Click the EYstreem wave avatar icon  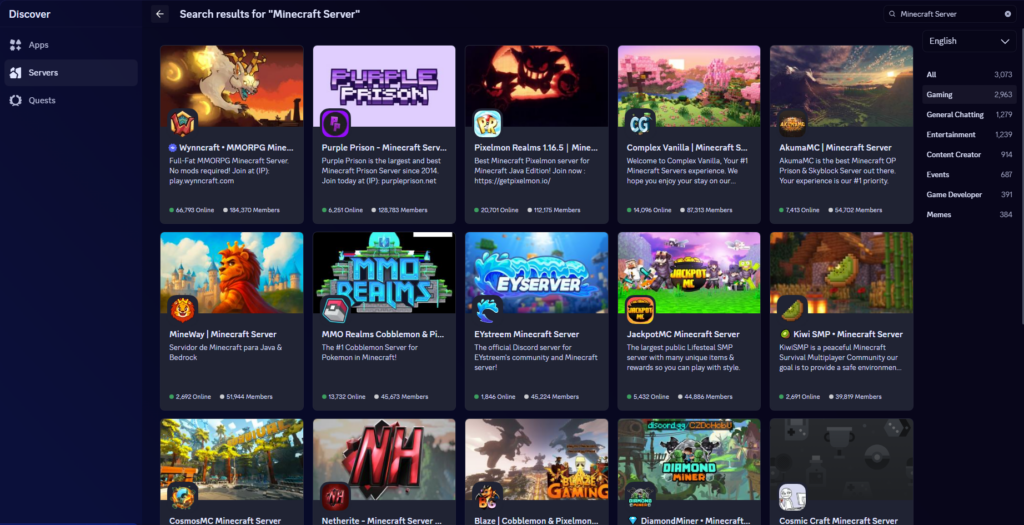(488, 310)
